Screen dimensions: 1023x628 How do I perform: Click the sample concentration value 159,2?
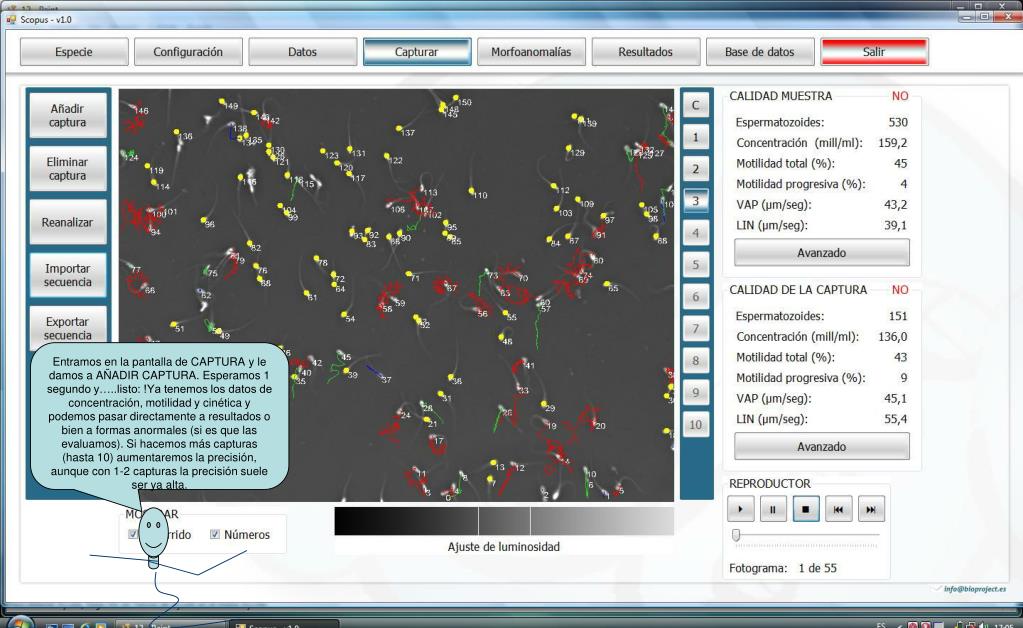click(893, 143)
